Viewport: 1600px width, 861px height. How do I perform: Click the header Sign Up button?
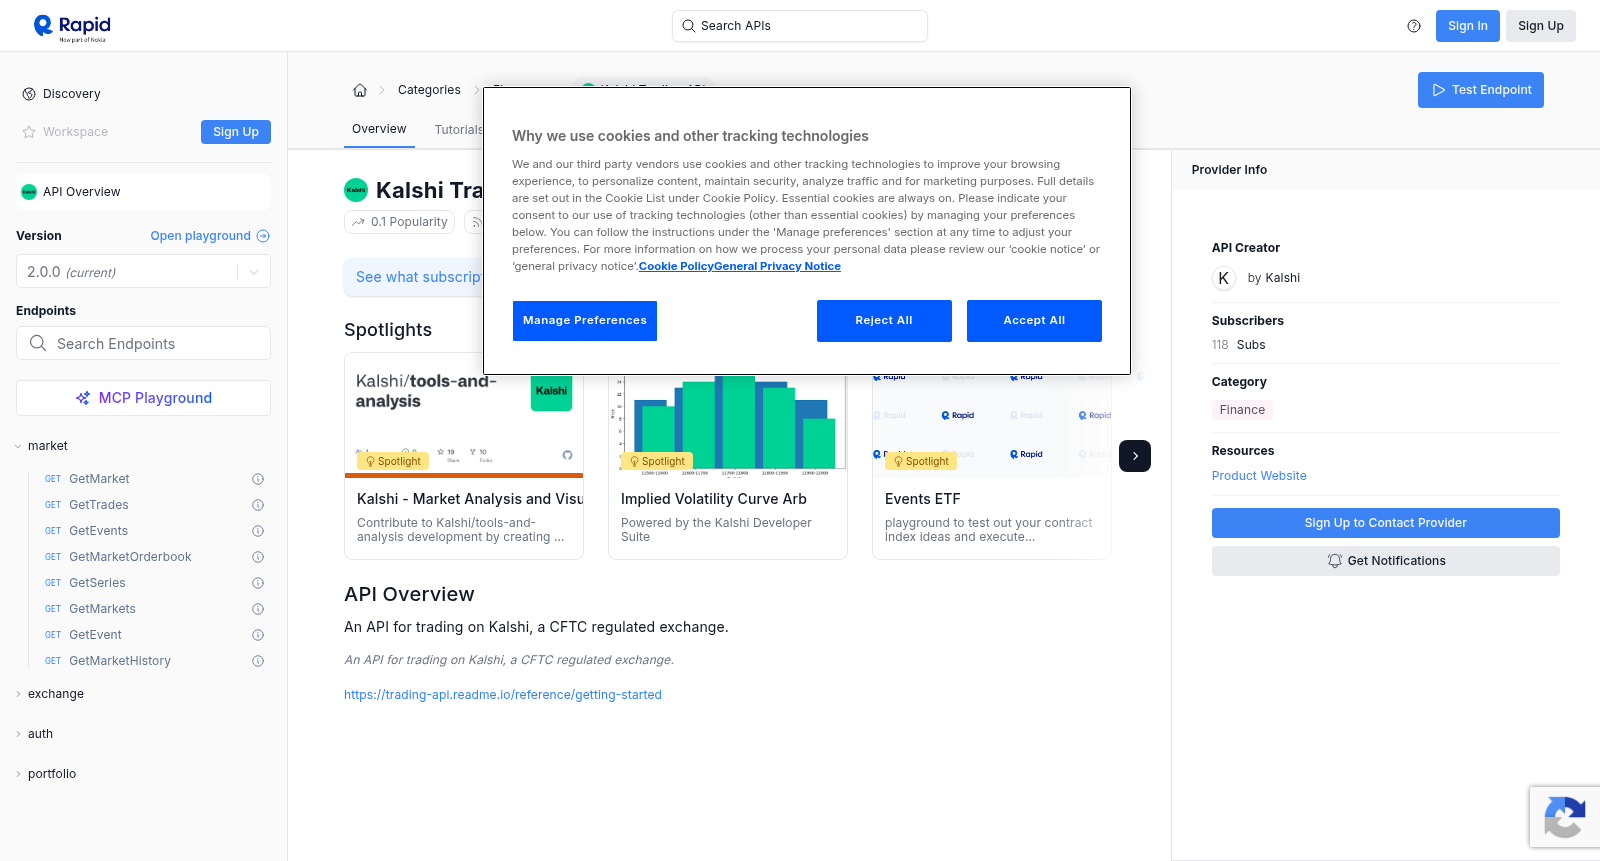(x=1541, y=26)
